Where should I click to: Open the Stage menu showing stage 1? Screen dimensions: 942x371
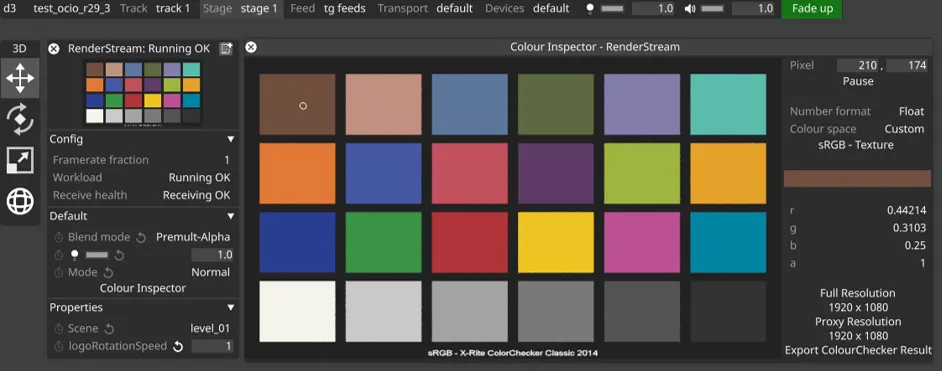[x=240, y=9]
